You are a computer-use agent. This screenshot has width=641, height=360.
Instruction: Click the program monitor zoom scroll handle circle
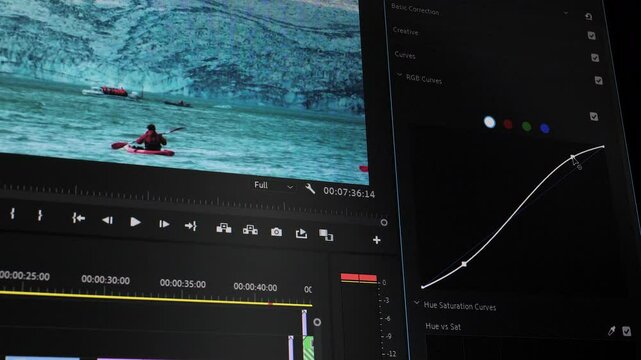(384, 222)
